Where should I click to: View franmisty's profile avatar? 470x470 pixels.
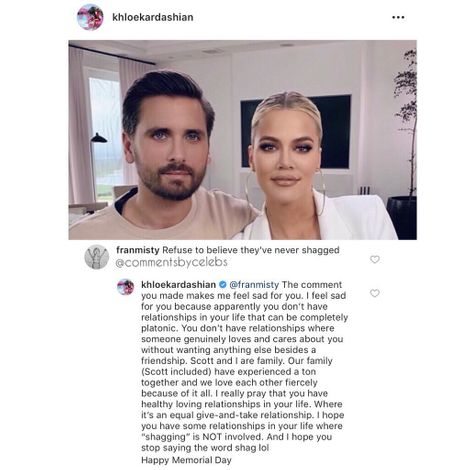tap(97, 257)
